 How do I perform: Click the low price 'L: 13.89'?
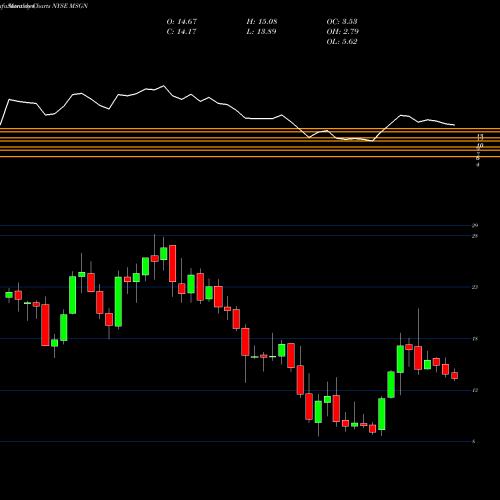261,32
